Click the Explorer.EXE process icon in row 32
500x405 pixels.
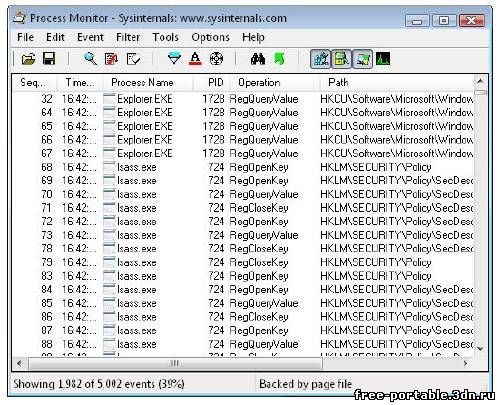[109, 99]
